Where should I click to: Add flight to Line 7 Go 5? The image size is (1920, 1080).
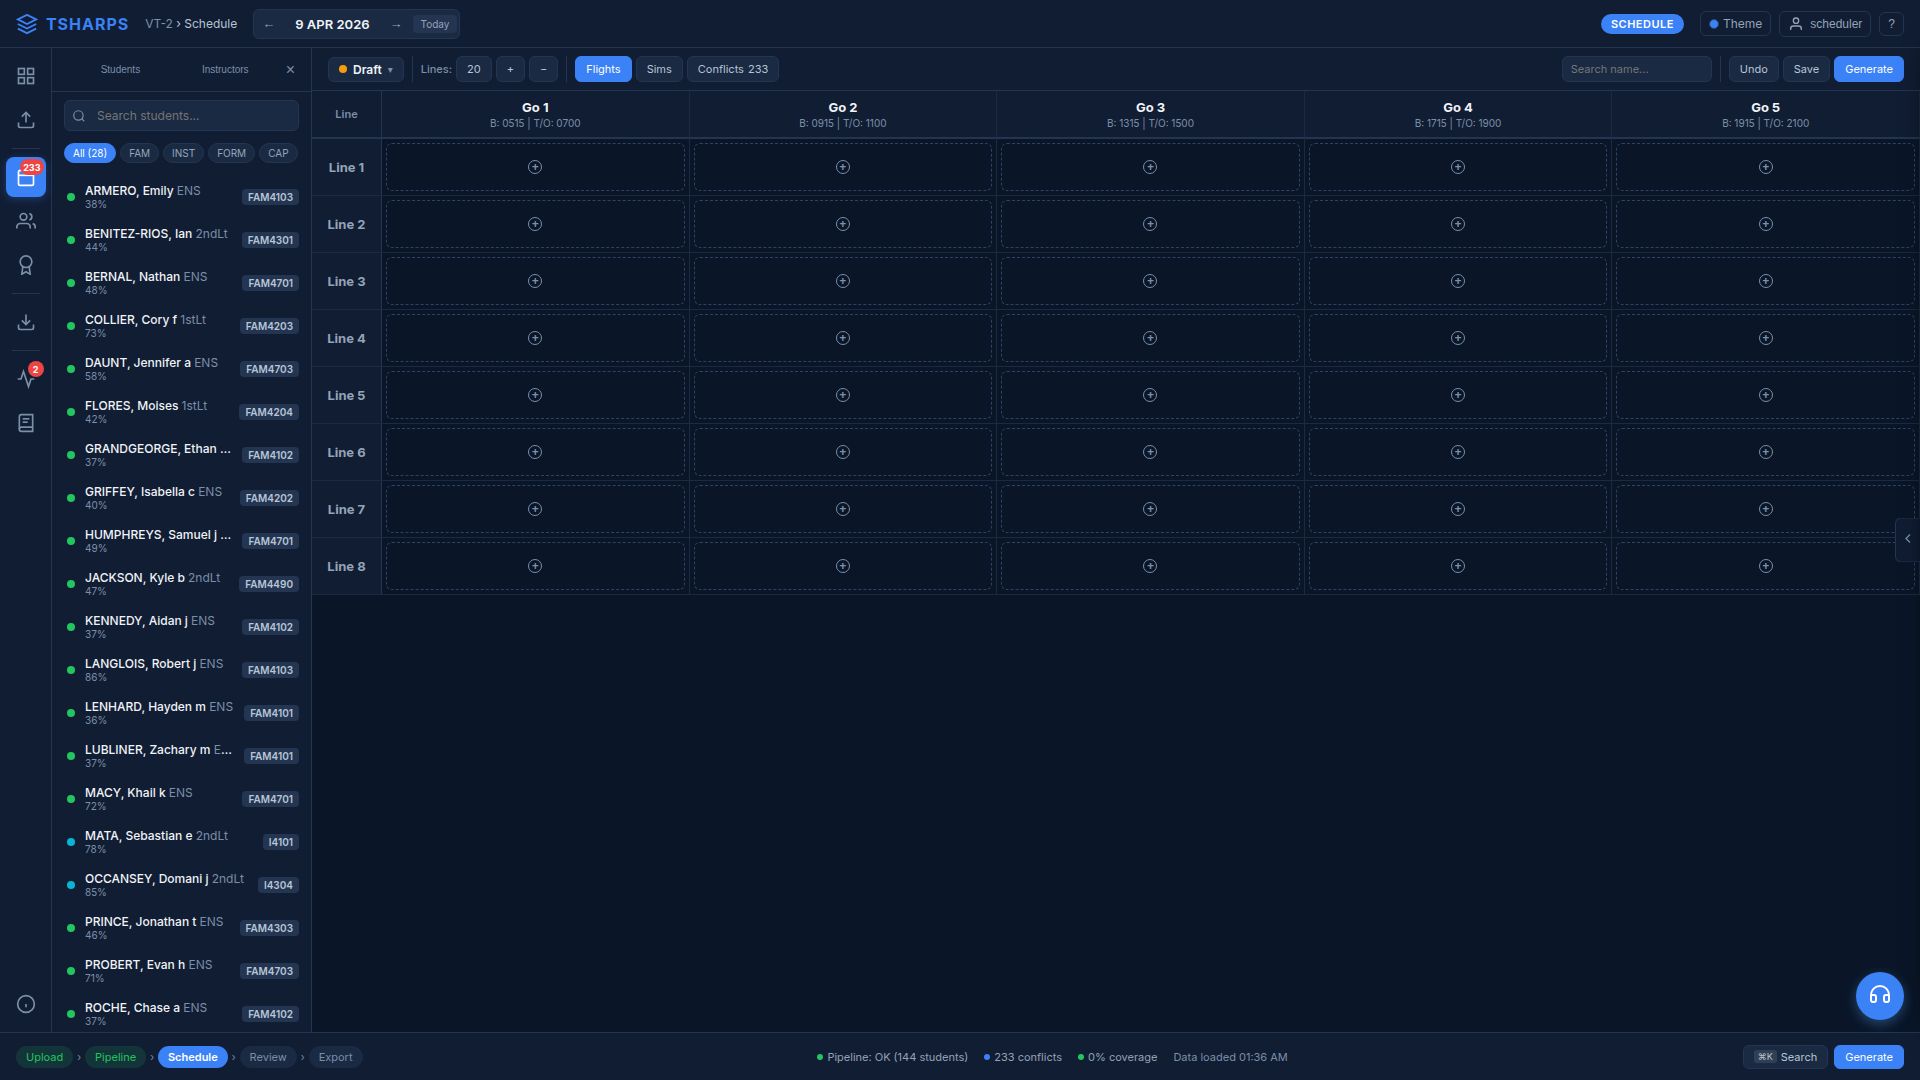pyautogui.click(x=1765, y=509)
